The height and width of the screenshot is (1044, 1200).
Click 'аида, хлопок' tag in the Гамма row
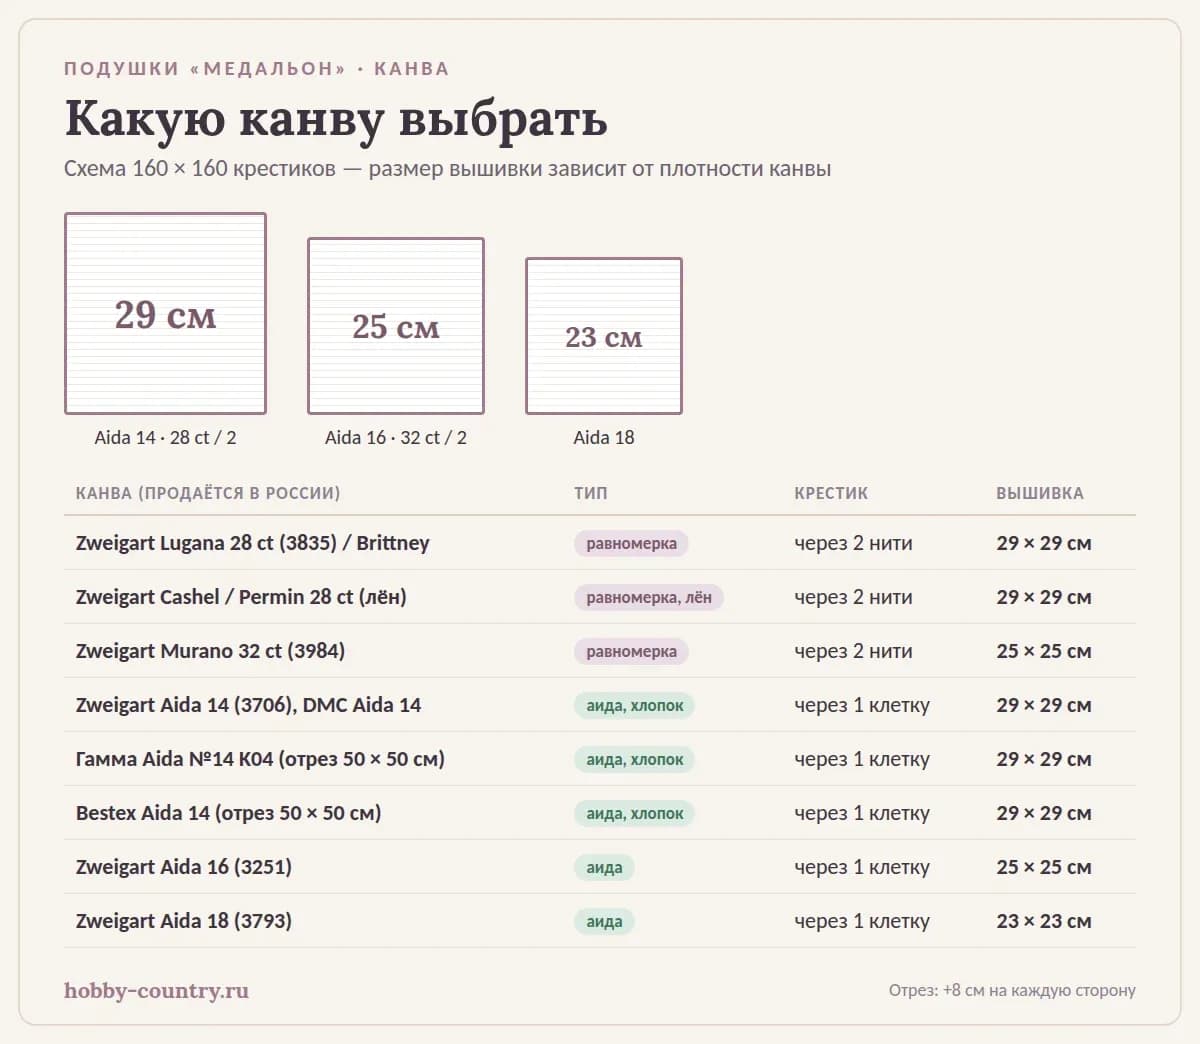pyautogui.click(x=634, y=760)
